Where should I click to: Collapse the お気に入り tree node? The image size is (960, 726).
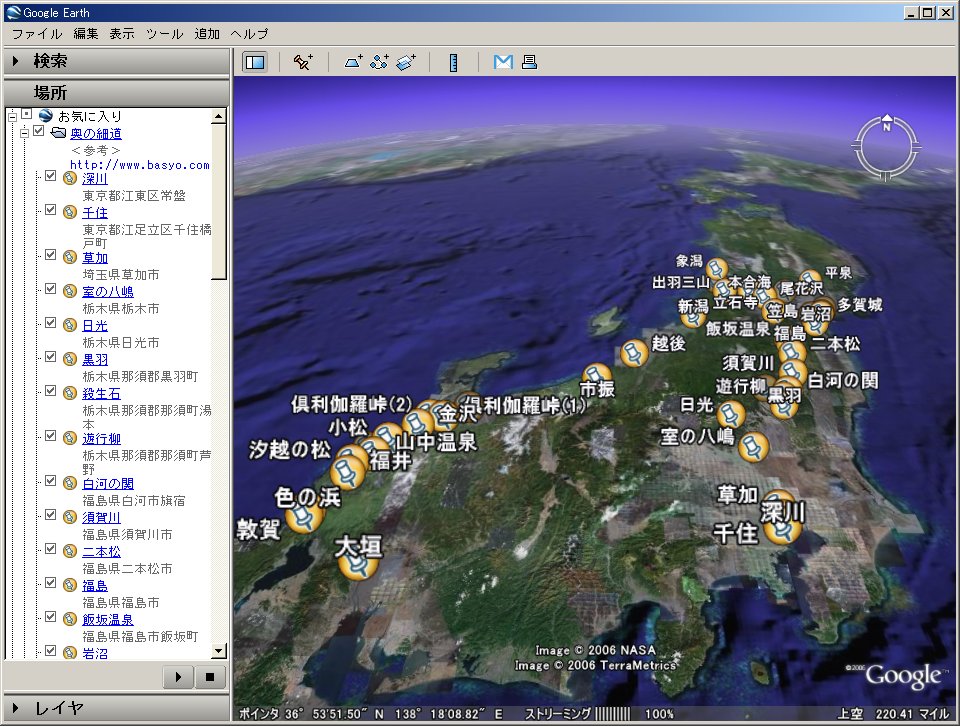click(x=11, y=115)
